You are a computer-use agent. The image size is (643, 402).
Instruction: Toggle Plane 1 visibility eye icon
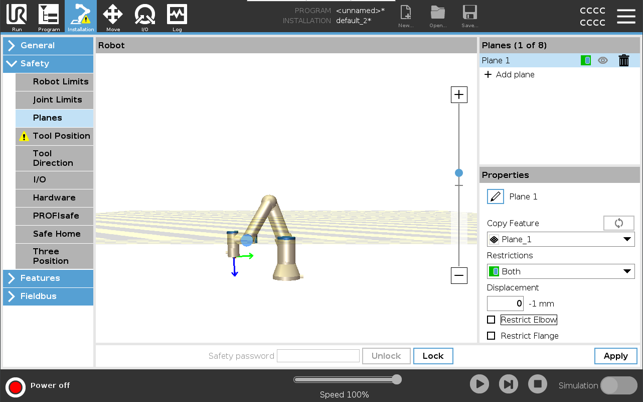[x=603, y=61]
